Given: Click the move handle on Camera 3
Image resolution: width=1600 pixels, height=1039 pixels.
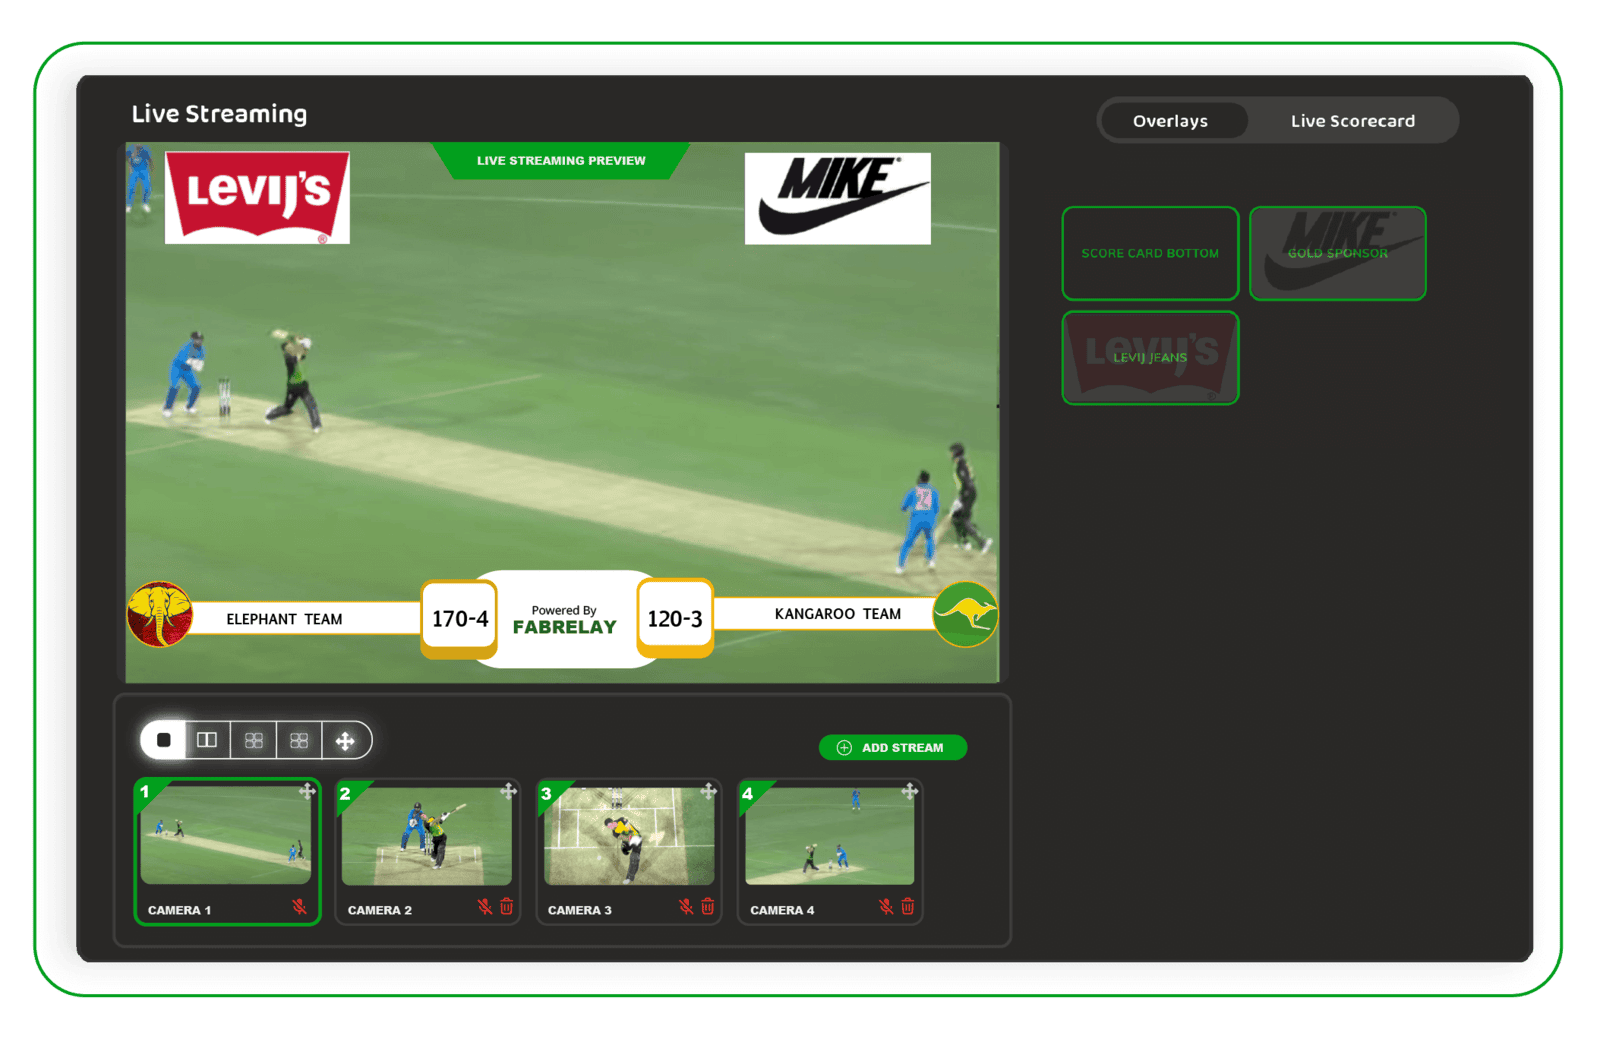Looking at the screenshot, I should [709, 791].
